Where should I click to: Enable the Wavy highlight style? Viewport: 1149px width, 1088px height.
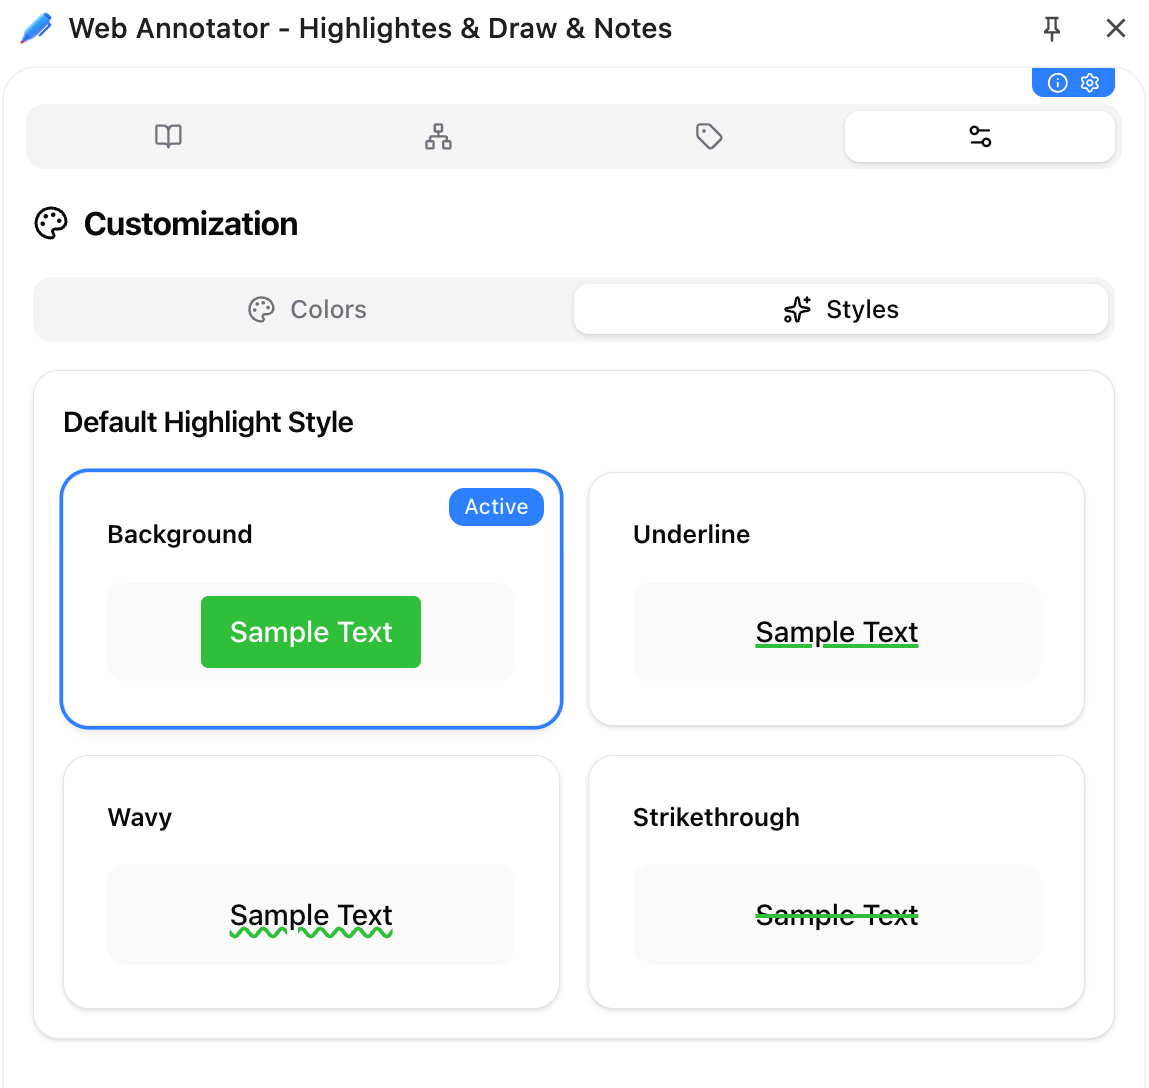point(311,881)
